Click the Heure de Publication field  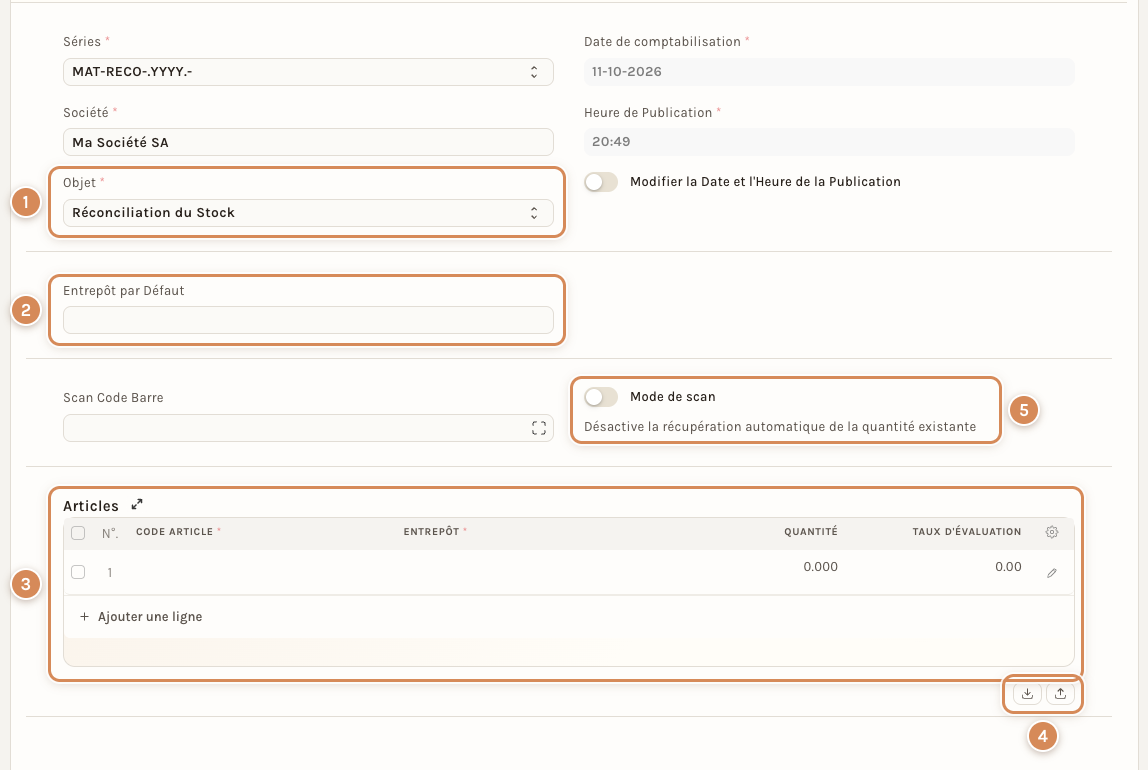click(829, 142)
